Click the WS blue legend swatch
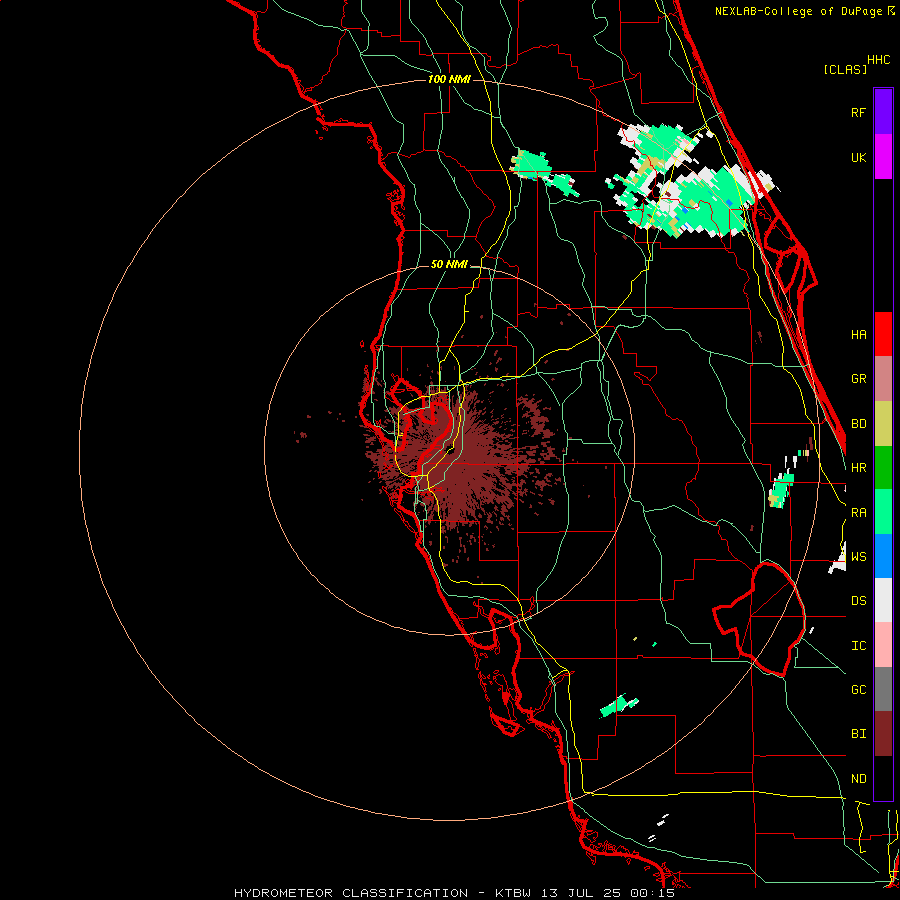The height and width of the screenshot is (900, 900). click(883, 556)
